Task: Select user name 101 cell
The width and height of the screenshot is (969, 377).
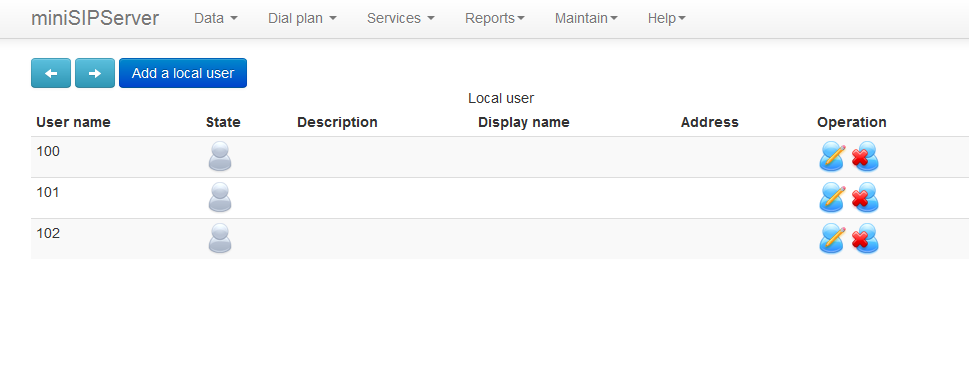Action: [x=48, y=192]
